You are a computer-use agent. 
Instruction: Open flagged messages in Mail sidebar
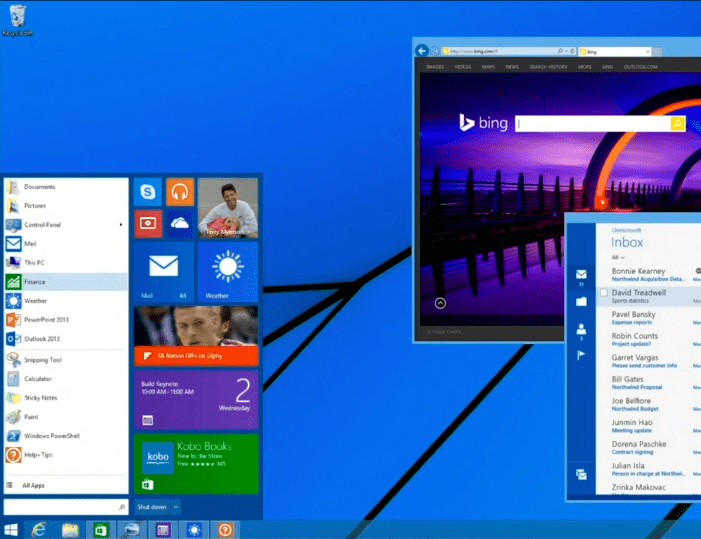click(581, 355)
